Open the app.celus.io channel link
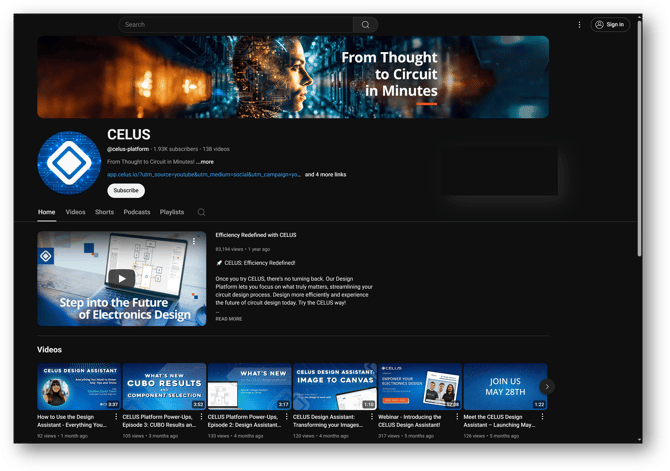Viewport: 670px width, 471px height. tap(204, 174)
